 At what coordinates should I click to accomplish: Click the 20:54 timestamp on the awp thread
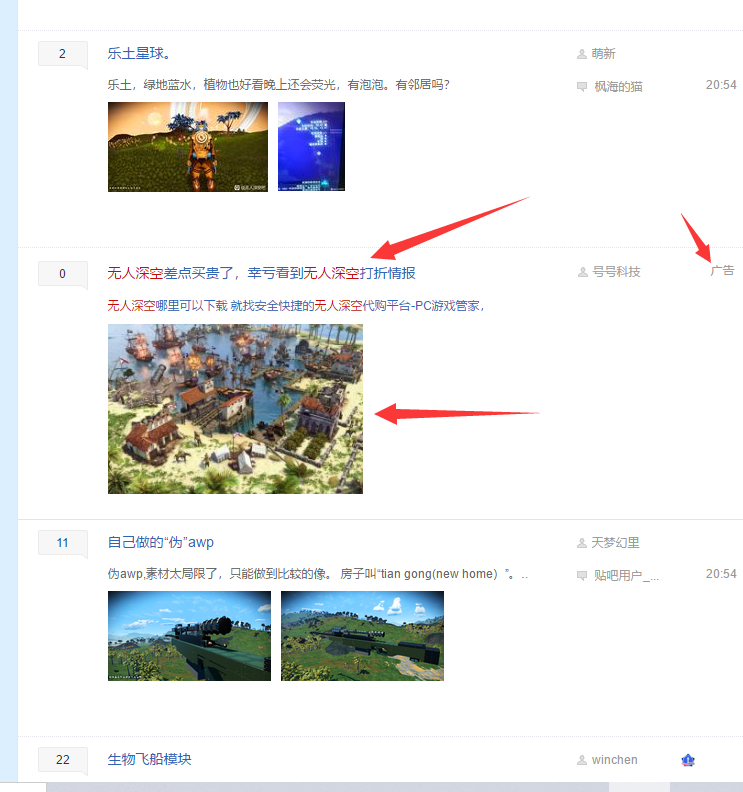[721, 574]
